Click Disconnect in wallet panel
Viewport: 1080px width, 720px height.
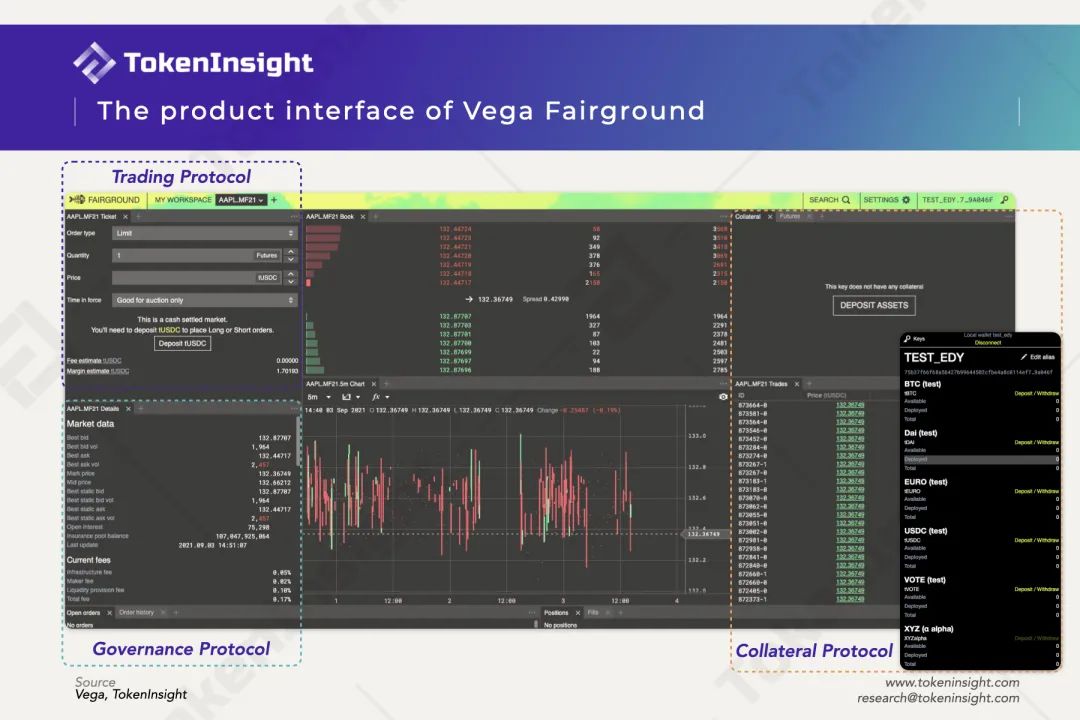[988, 342]
